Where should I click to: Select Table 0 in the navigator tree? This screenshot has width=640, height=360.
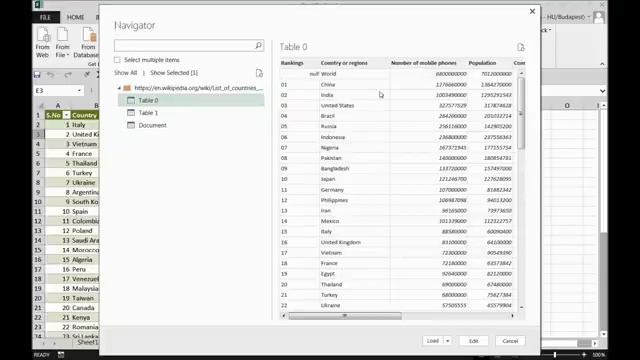[x=191, y=100]
